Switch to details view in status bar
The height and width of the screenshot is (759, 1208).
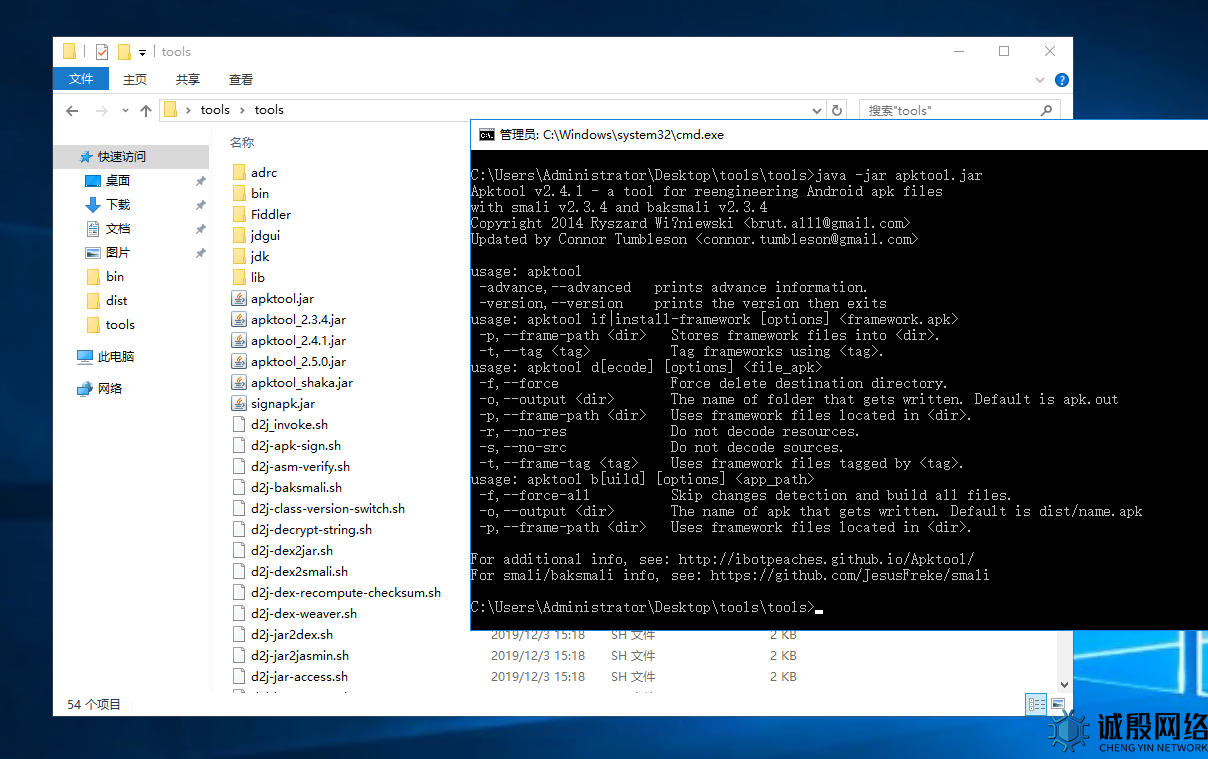(x=1037, y=704)
